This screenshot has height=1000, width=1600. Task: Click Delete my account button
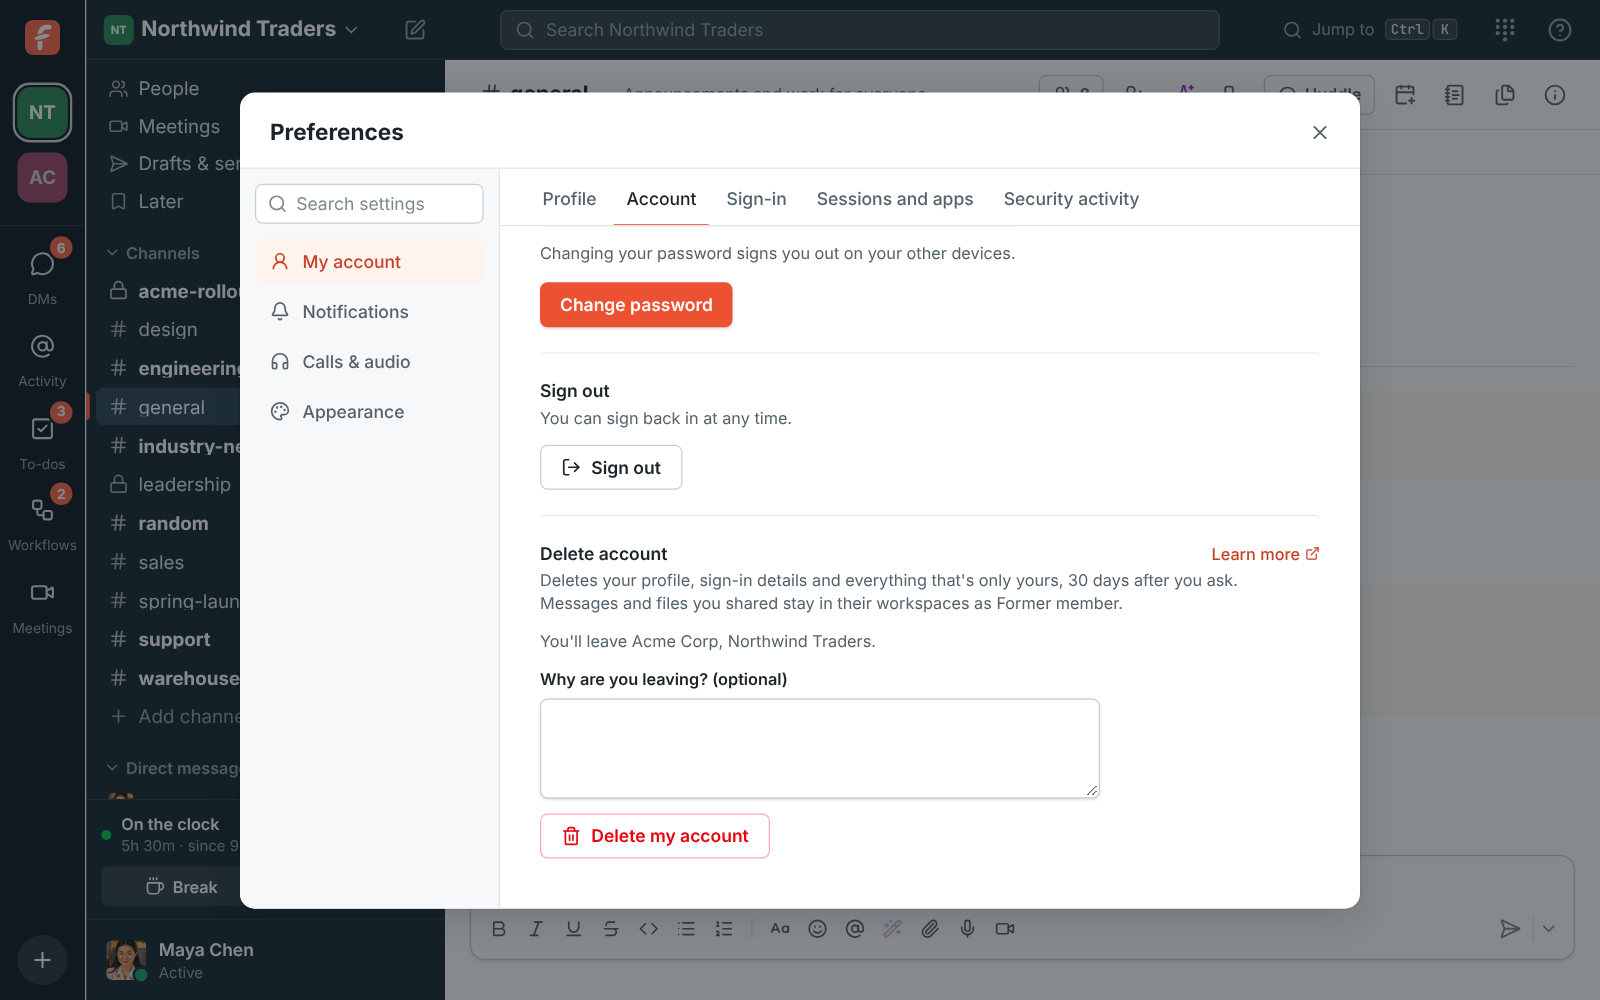click(655, 836)
